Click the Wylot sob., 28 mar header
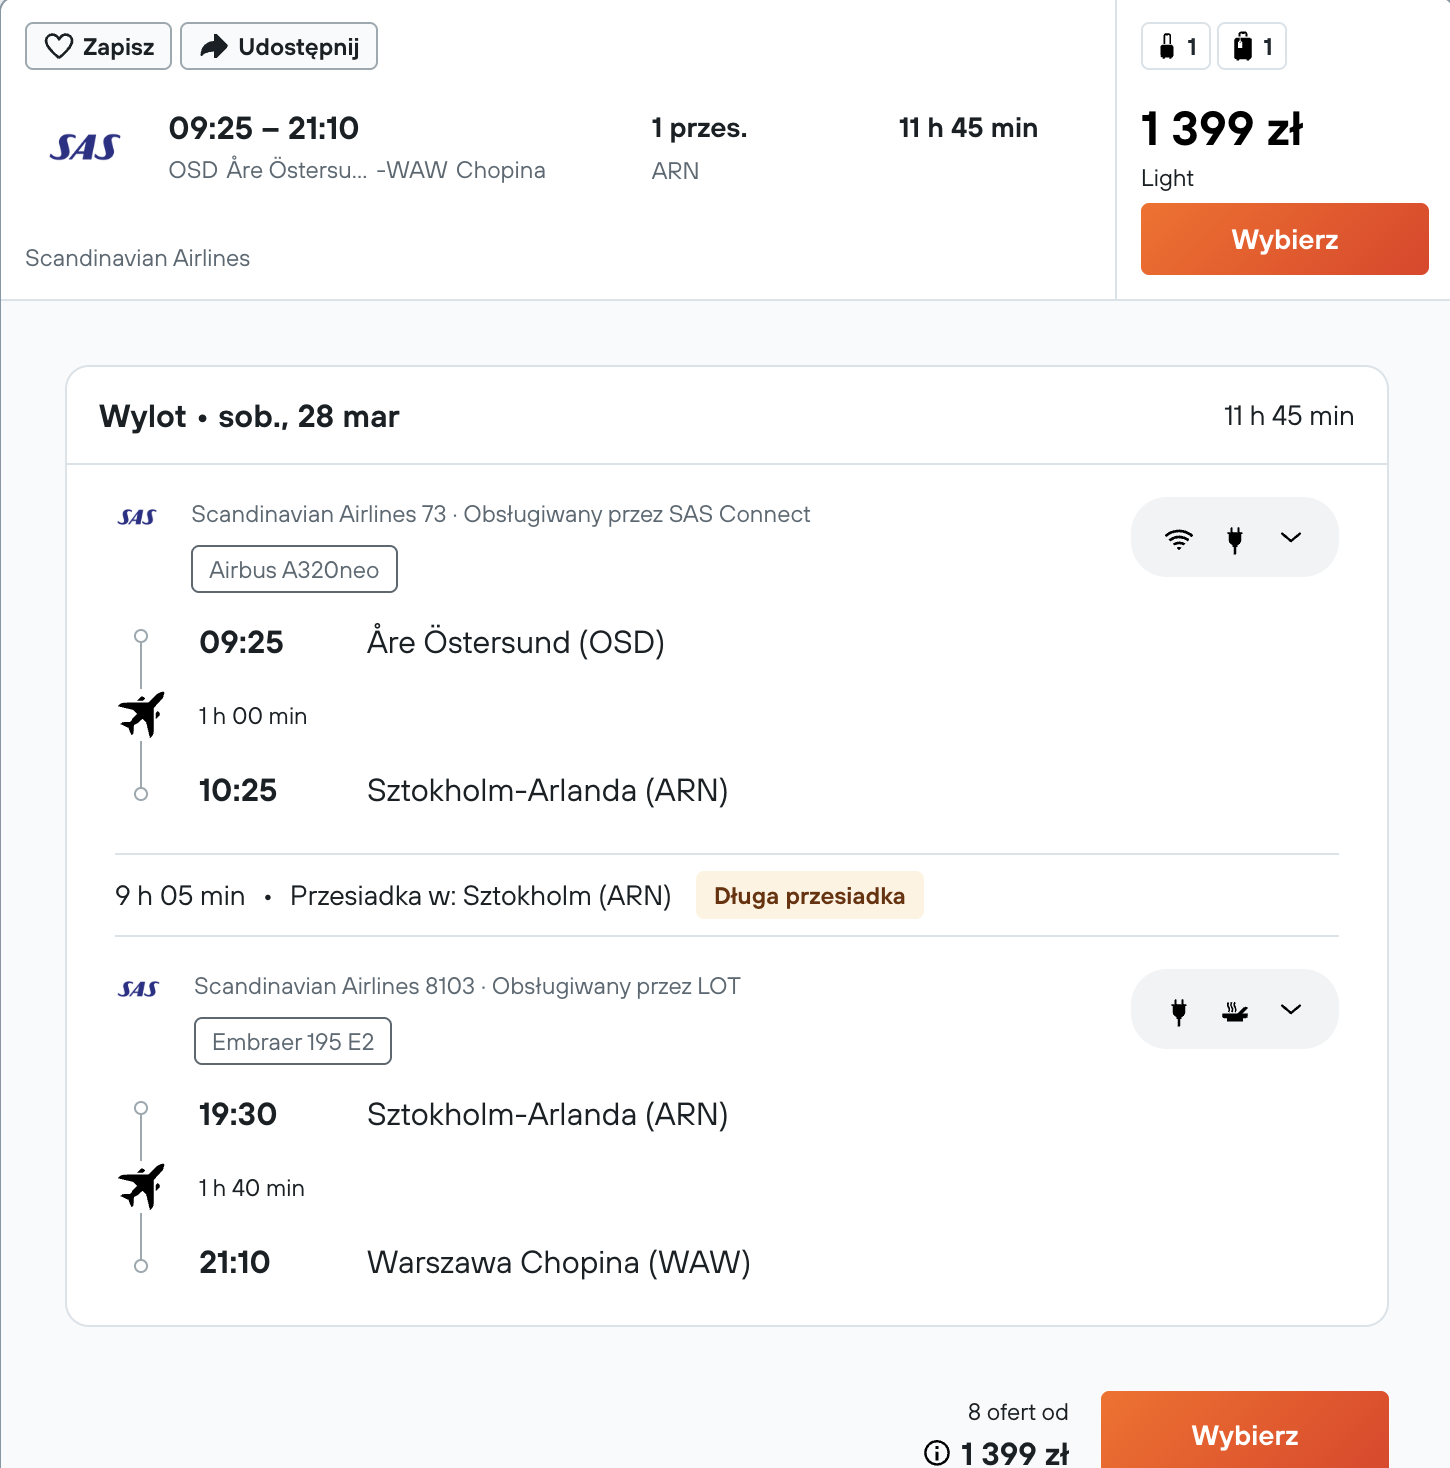This screenshot has height=1468, width=1450. 249,416
